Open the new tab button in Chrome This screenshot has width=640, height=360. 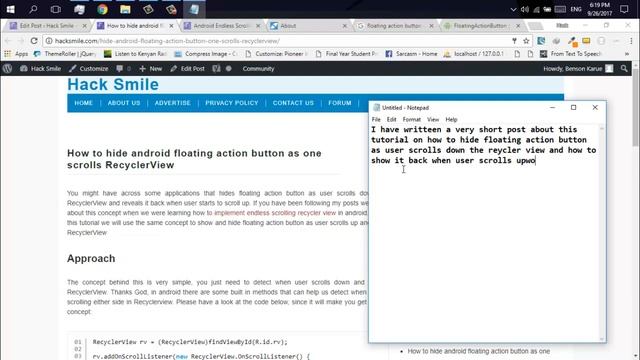point(536,26)
